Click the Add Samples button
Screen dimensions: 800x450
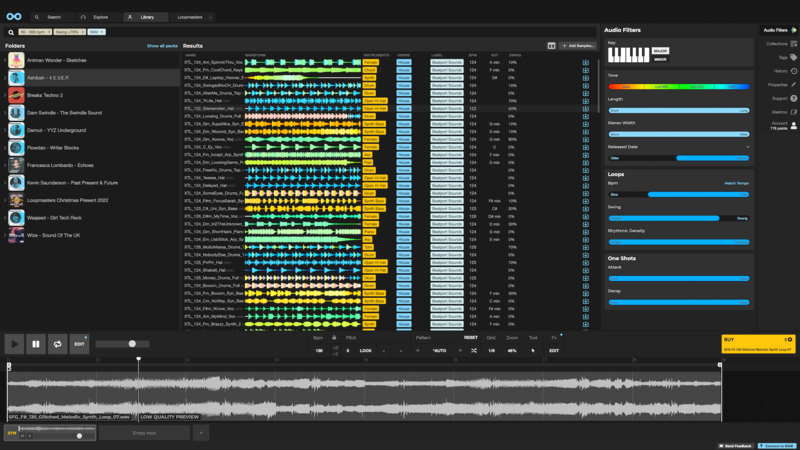[x=578, y=46]
